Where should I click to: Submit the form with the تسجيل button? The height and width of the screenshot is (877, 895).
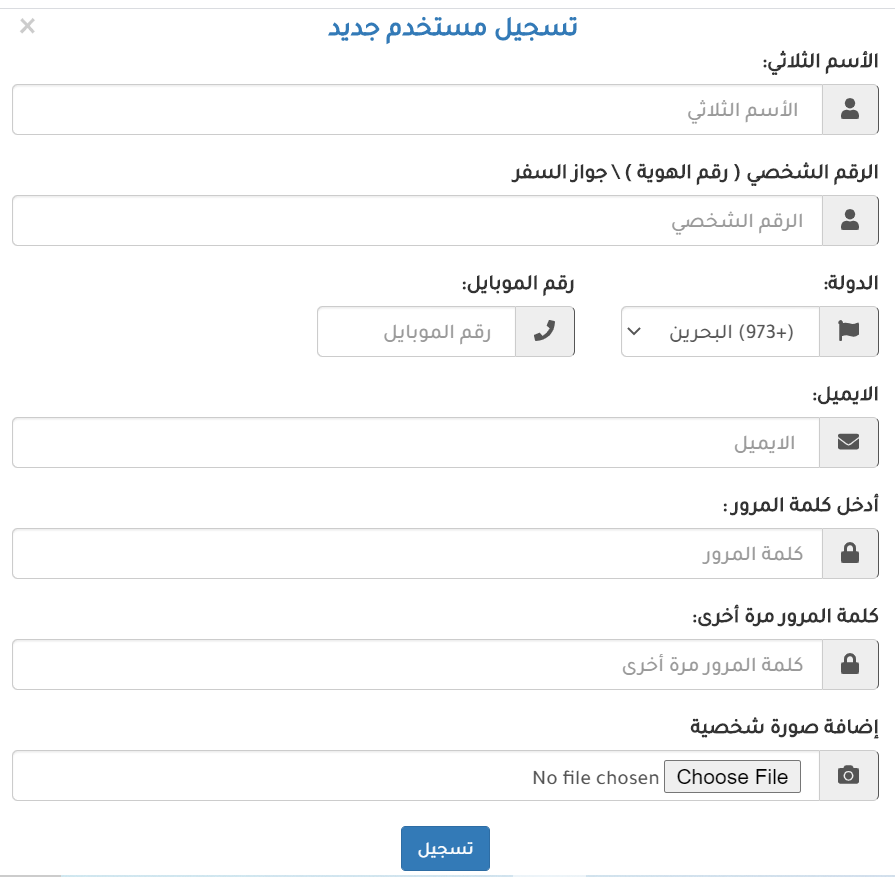coord(445,848)
